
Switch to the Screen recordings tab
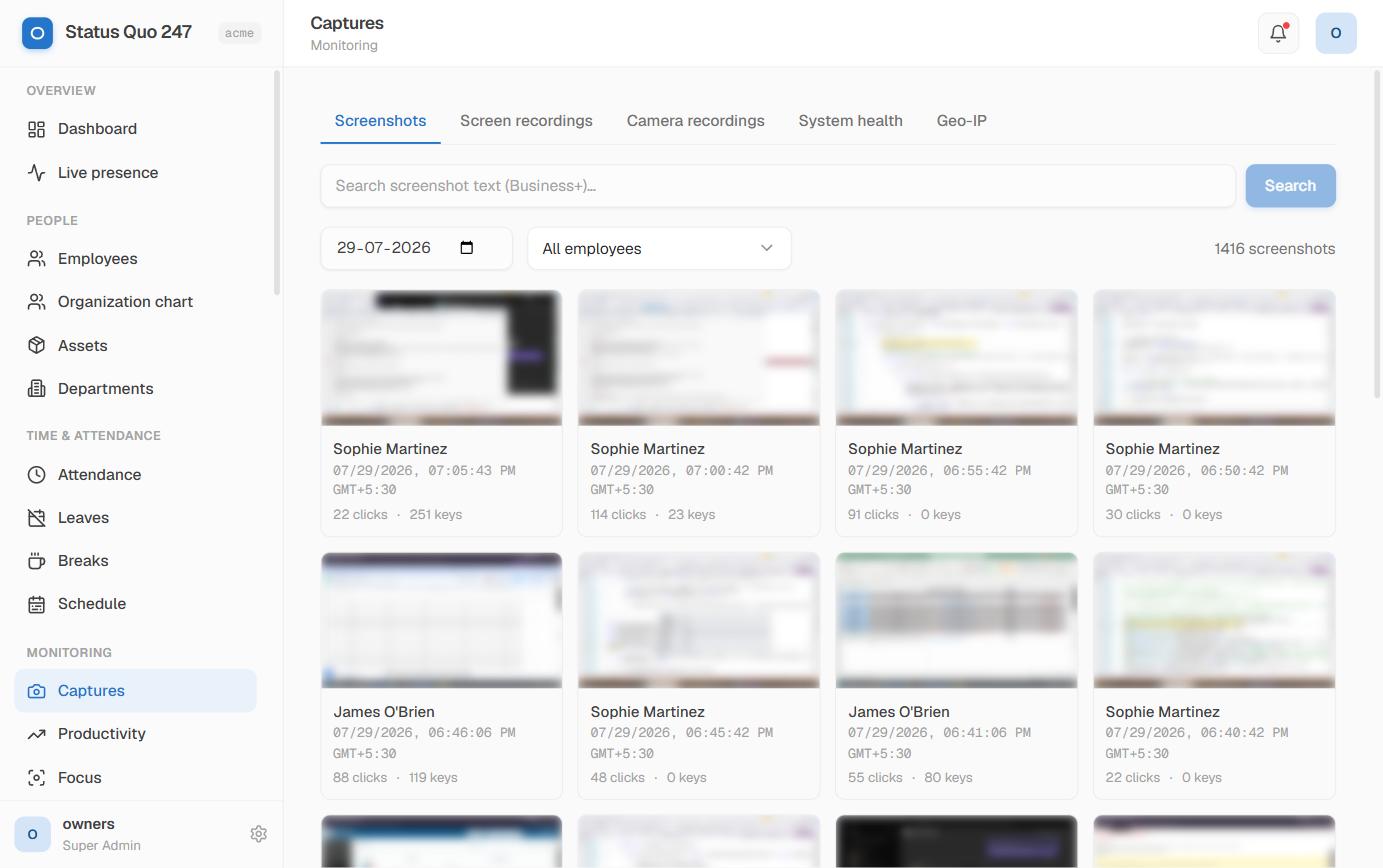(526, 121)
